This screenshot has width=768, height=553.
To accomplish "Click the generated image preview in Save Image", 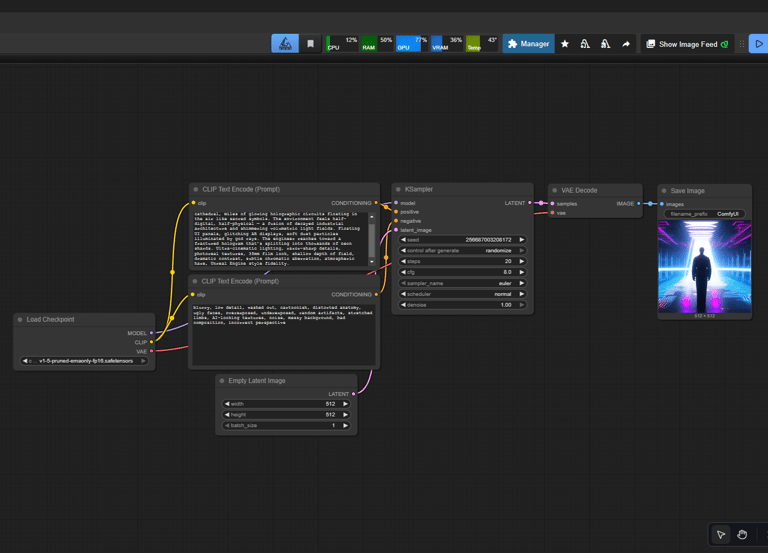I will (x=704, y=266).
